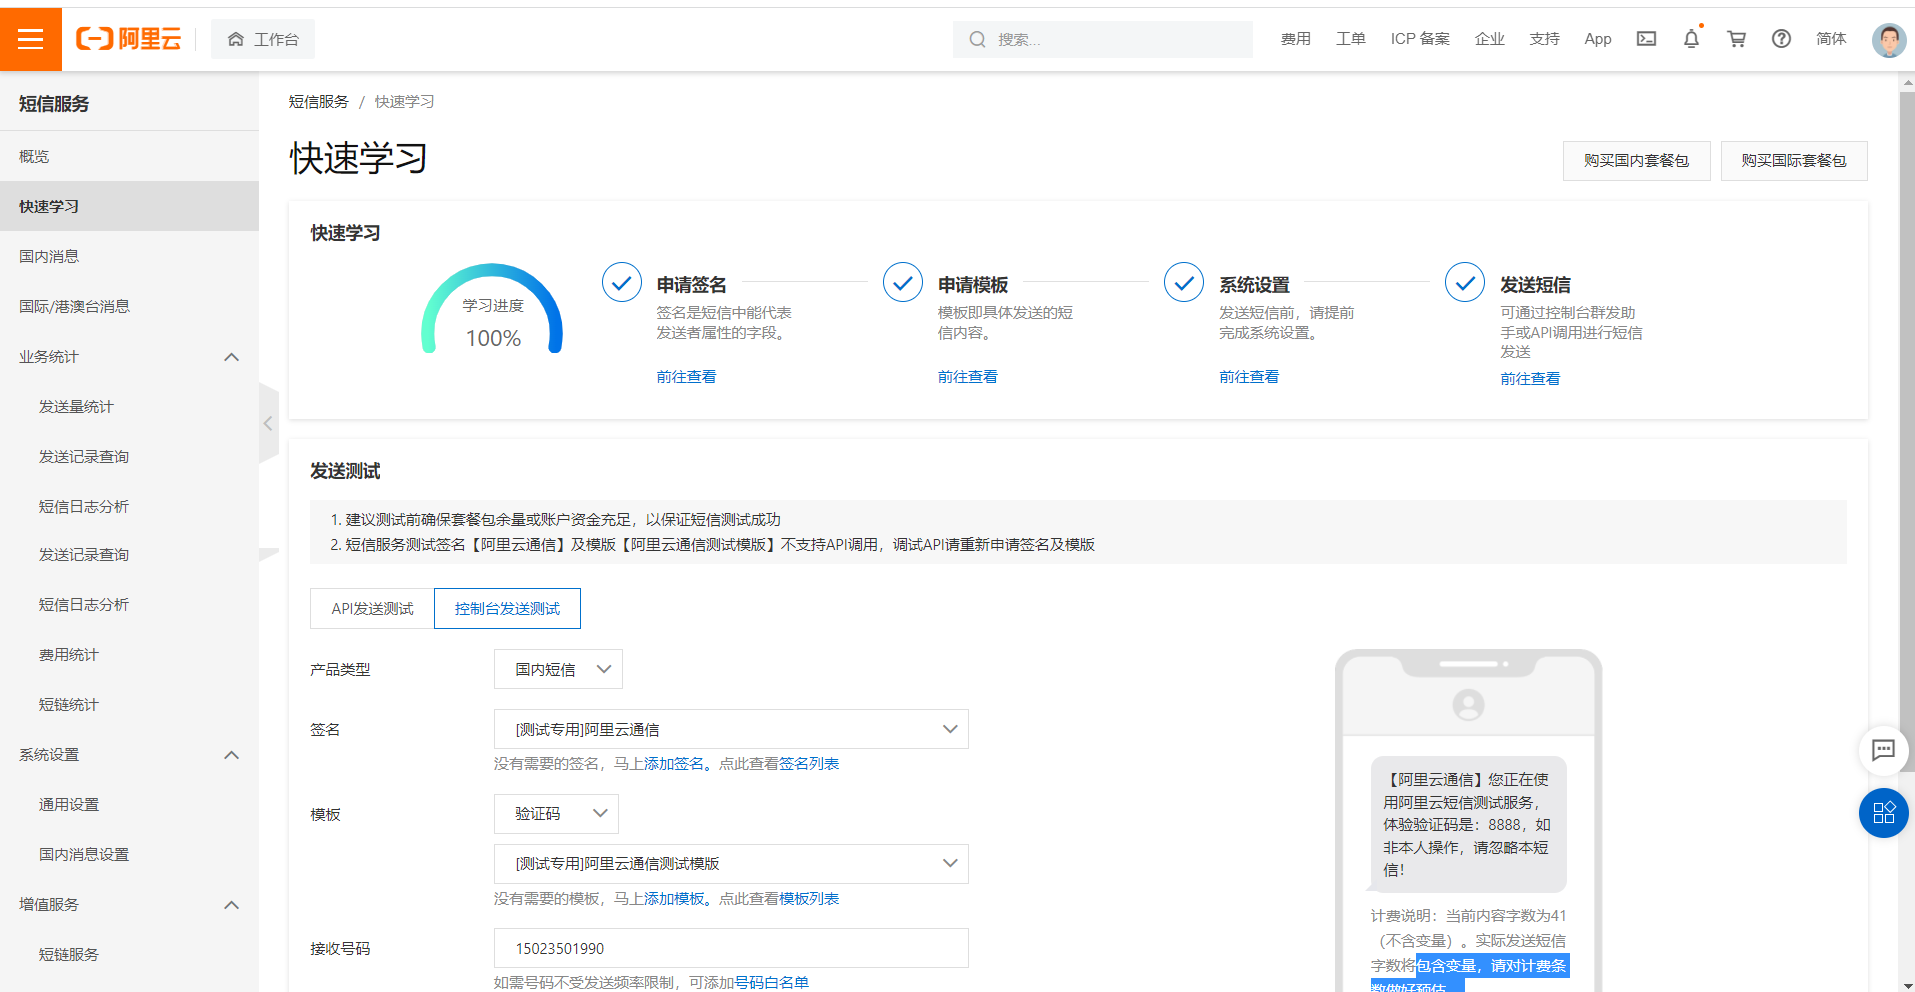Click the Alibaba Cloud logo
Viewport: 1915px width, 992px height.
(129, 39)
